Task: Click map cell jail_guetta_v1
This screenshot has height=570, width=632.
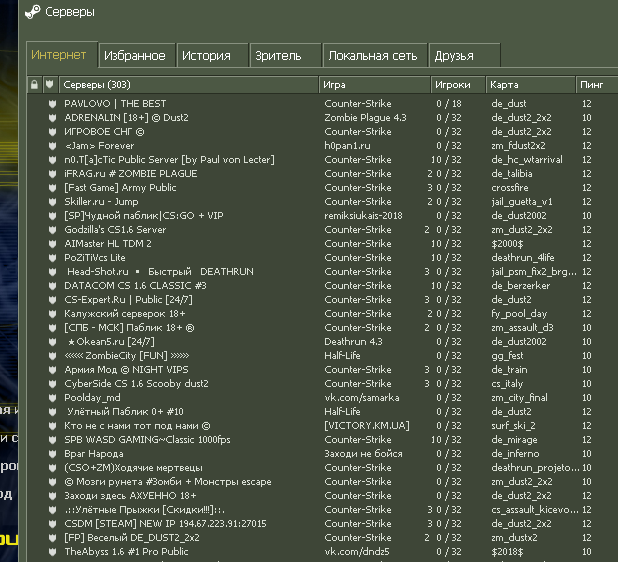Action: 522,202
